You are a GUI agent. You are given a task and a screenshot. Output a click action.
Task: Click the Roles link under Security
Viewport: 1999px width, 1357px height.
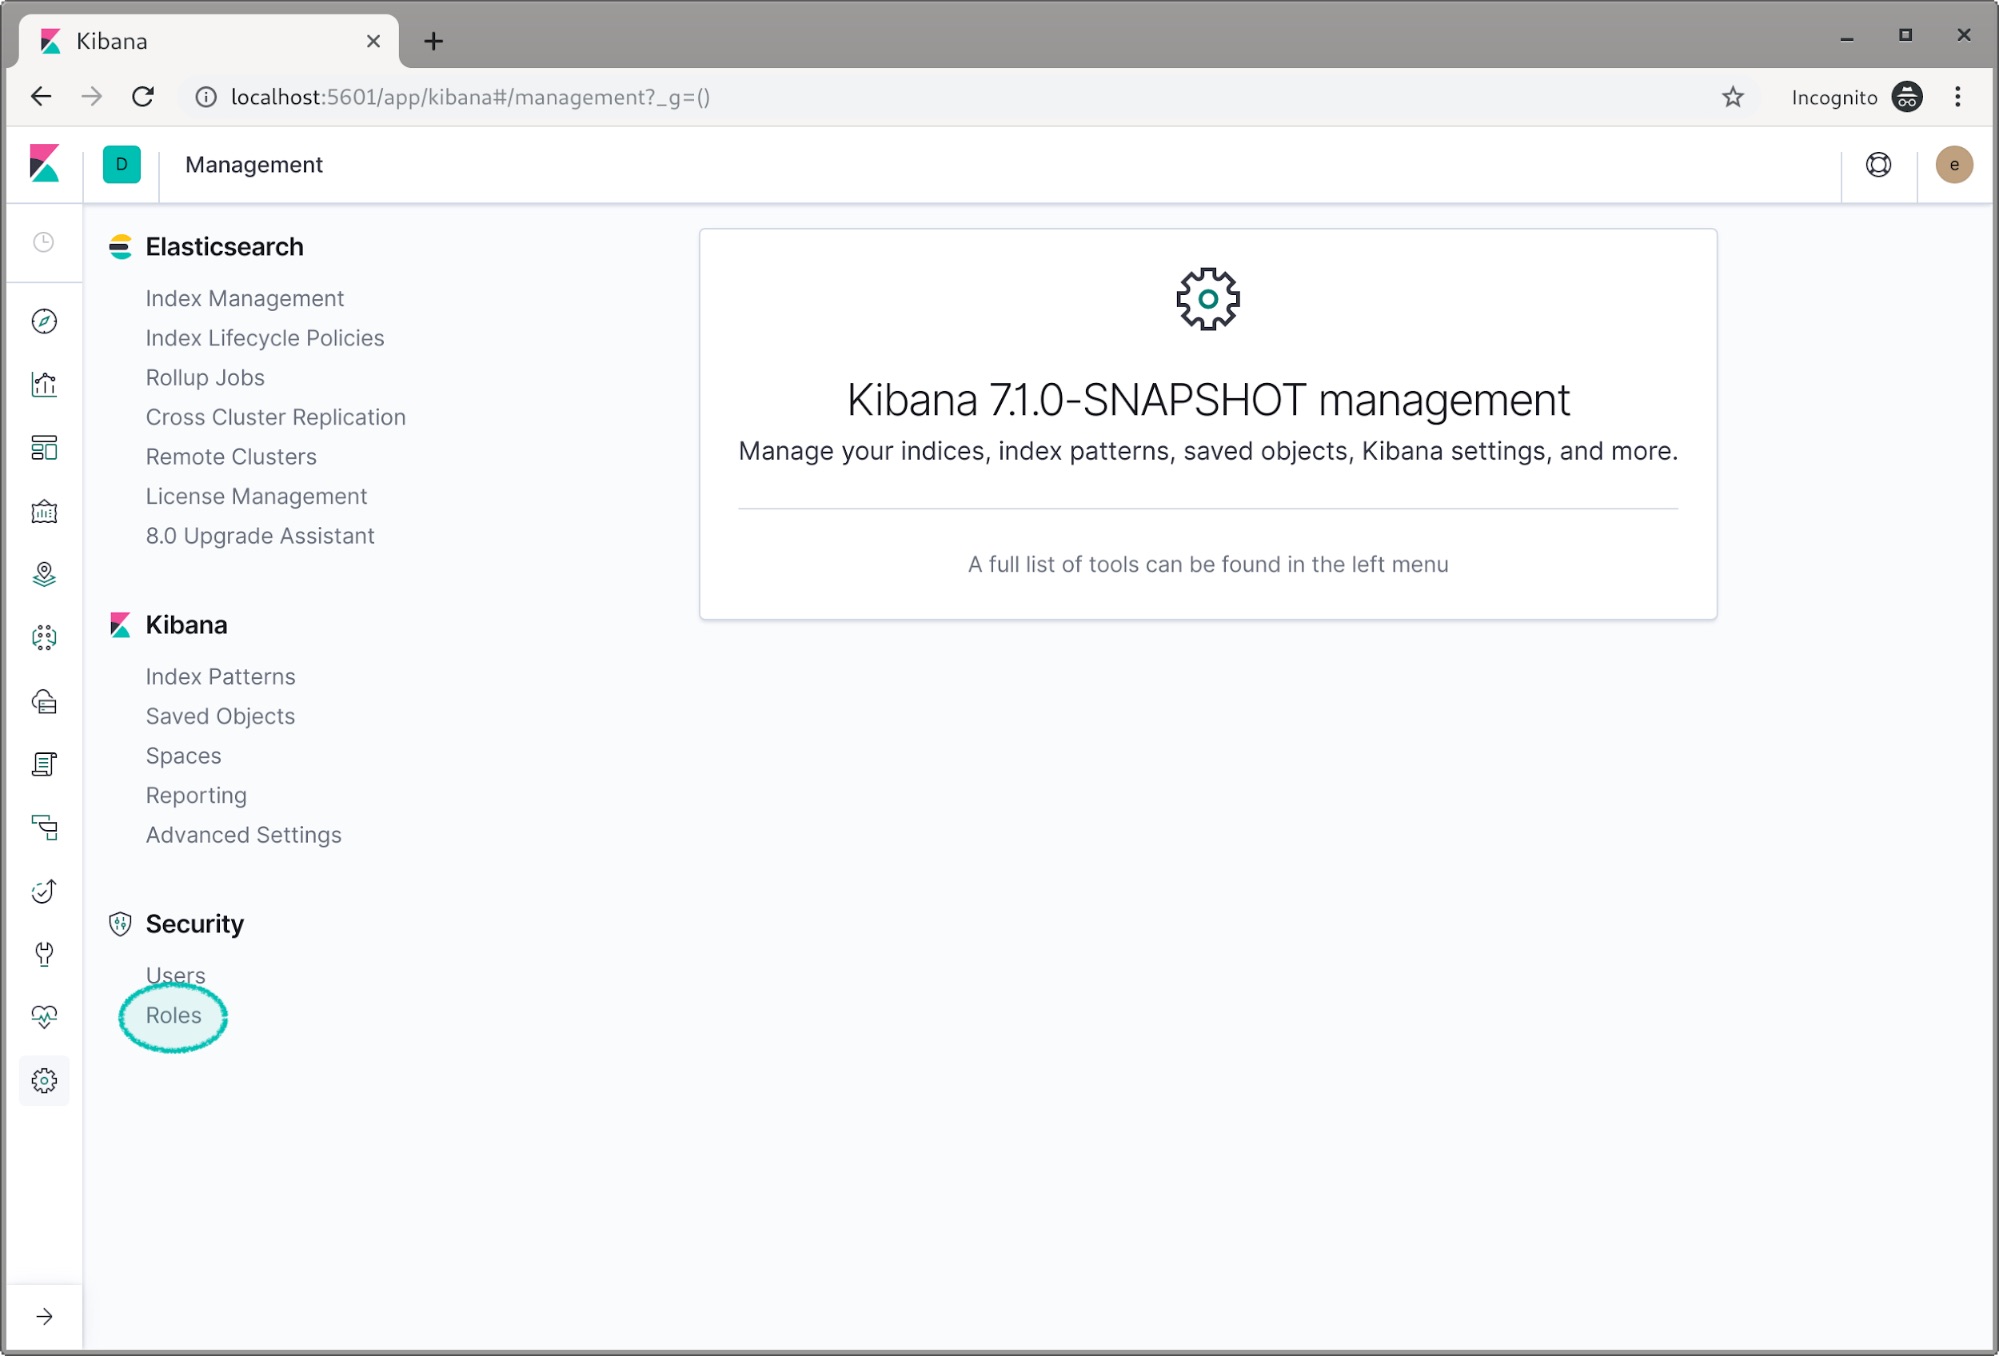click(x=173, y=1015)
